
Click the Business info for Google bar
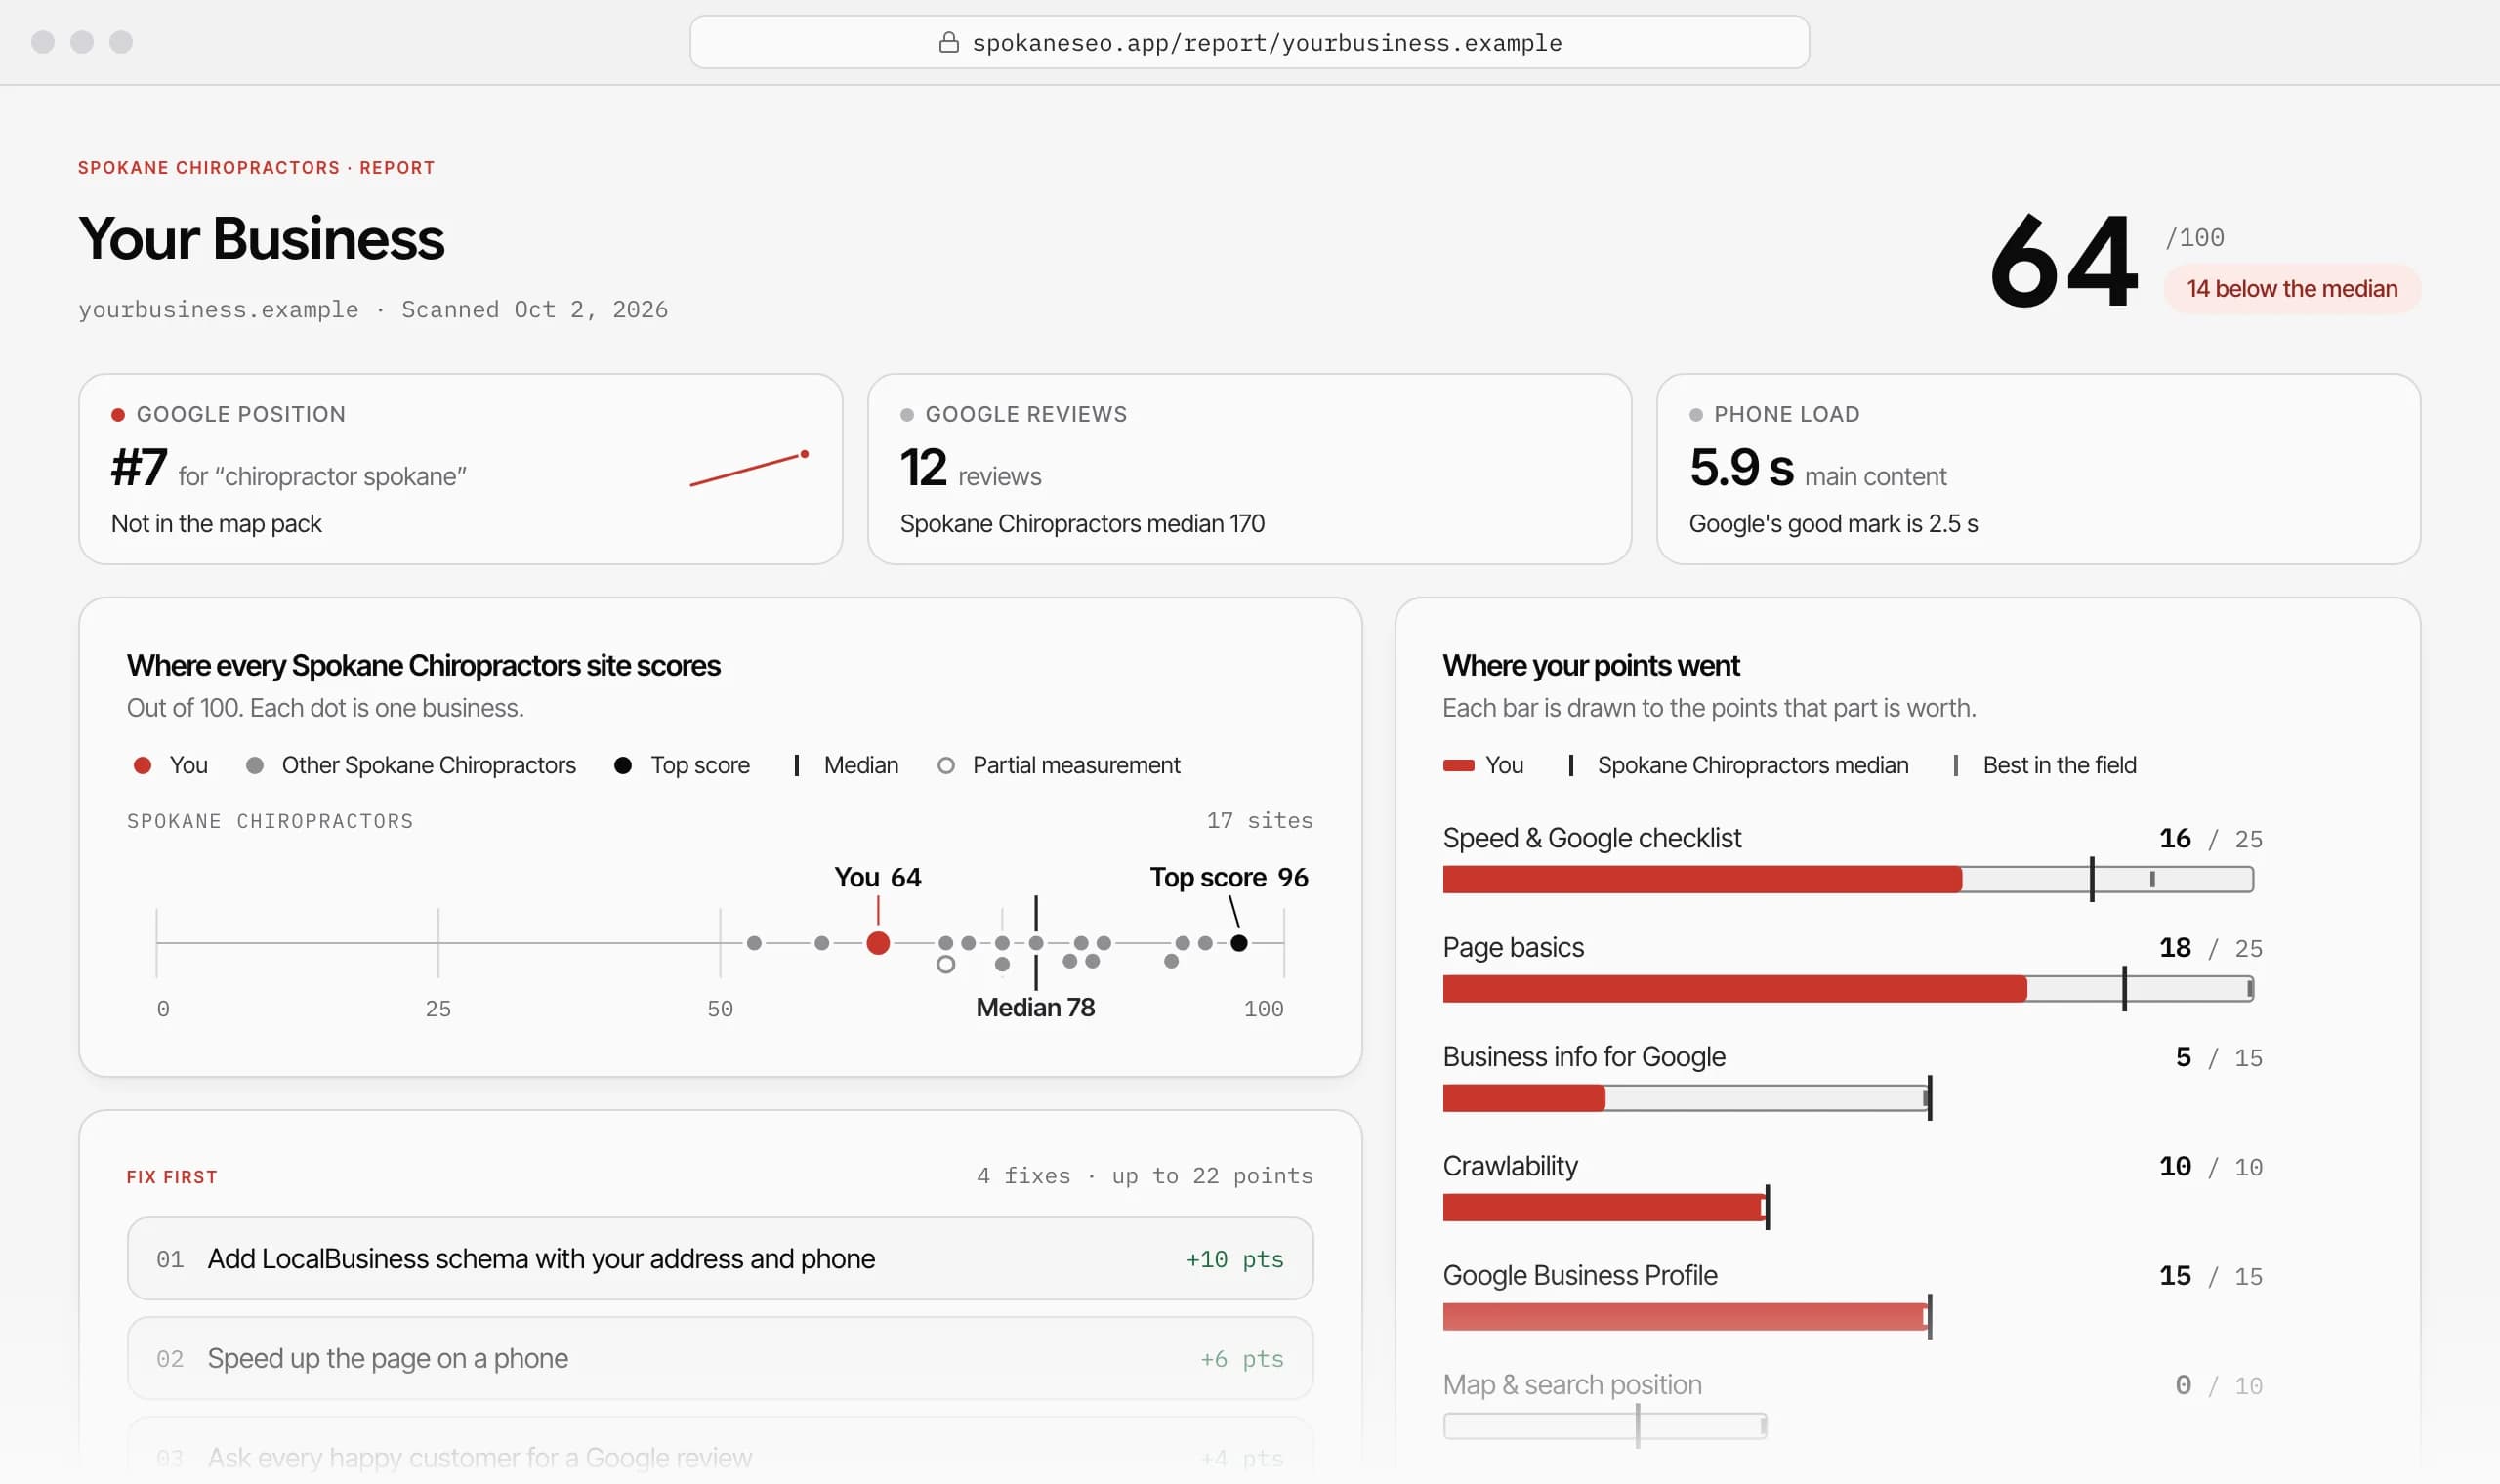[x=1686, y=1098]
